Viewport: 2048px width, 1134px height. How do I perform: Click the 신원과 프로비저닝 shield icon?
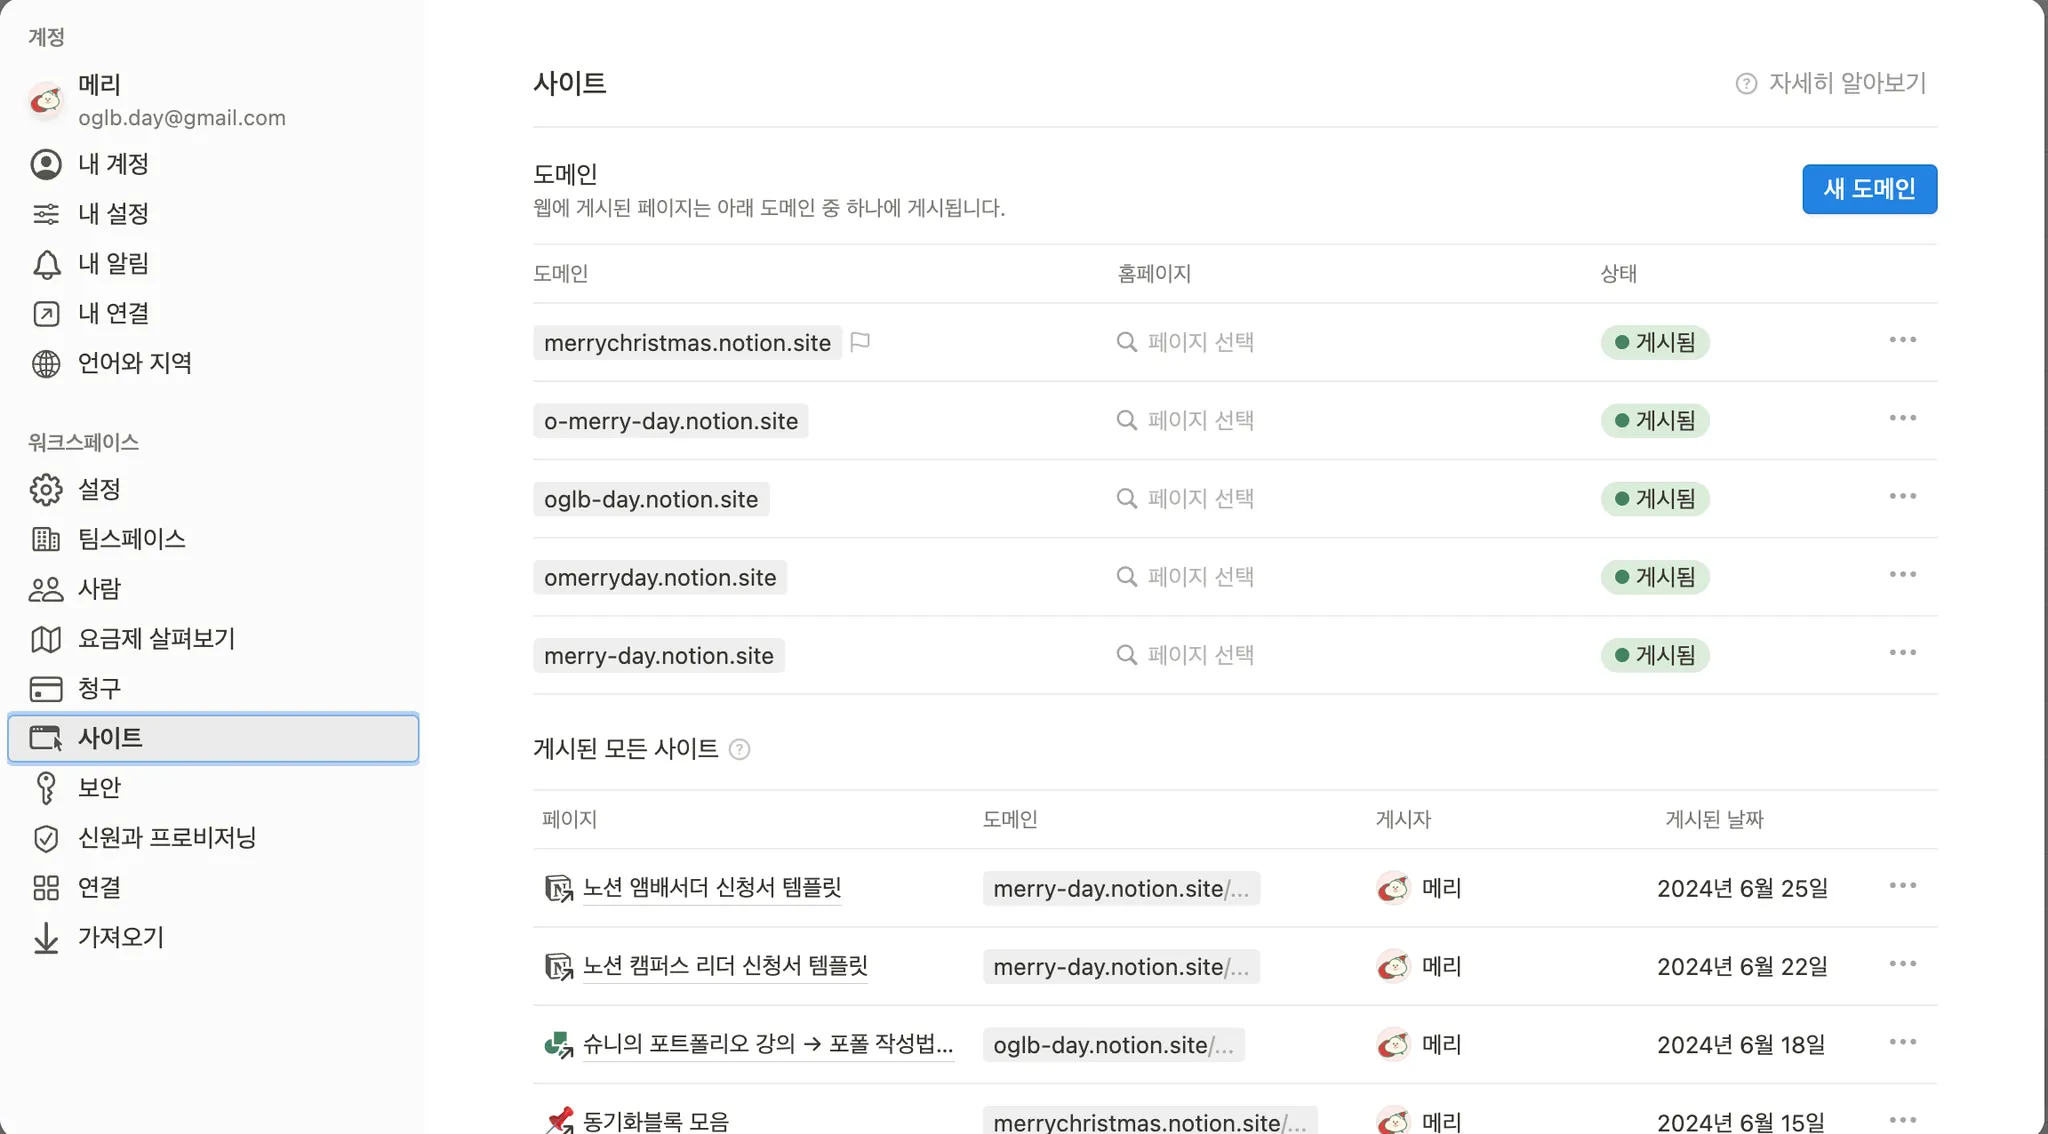46,838
